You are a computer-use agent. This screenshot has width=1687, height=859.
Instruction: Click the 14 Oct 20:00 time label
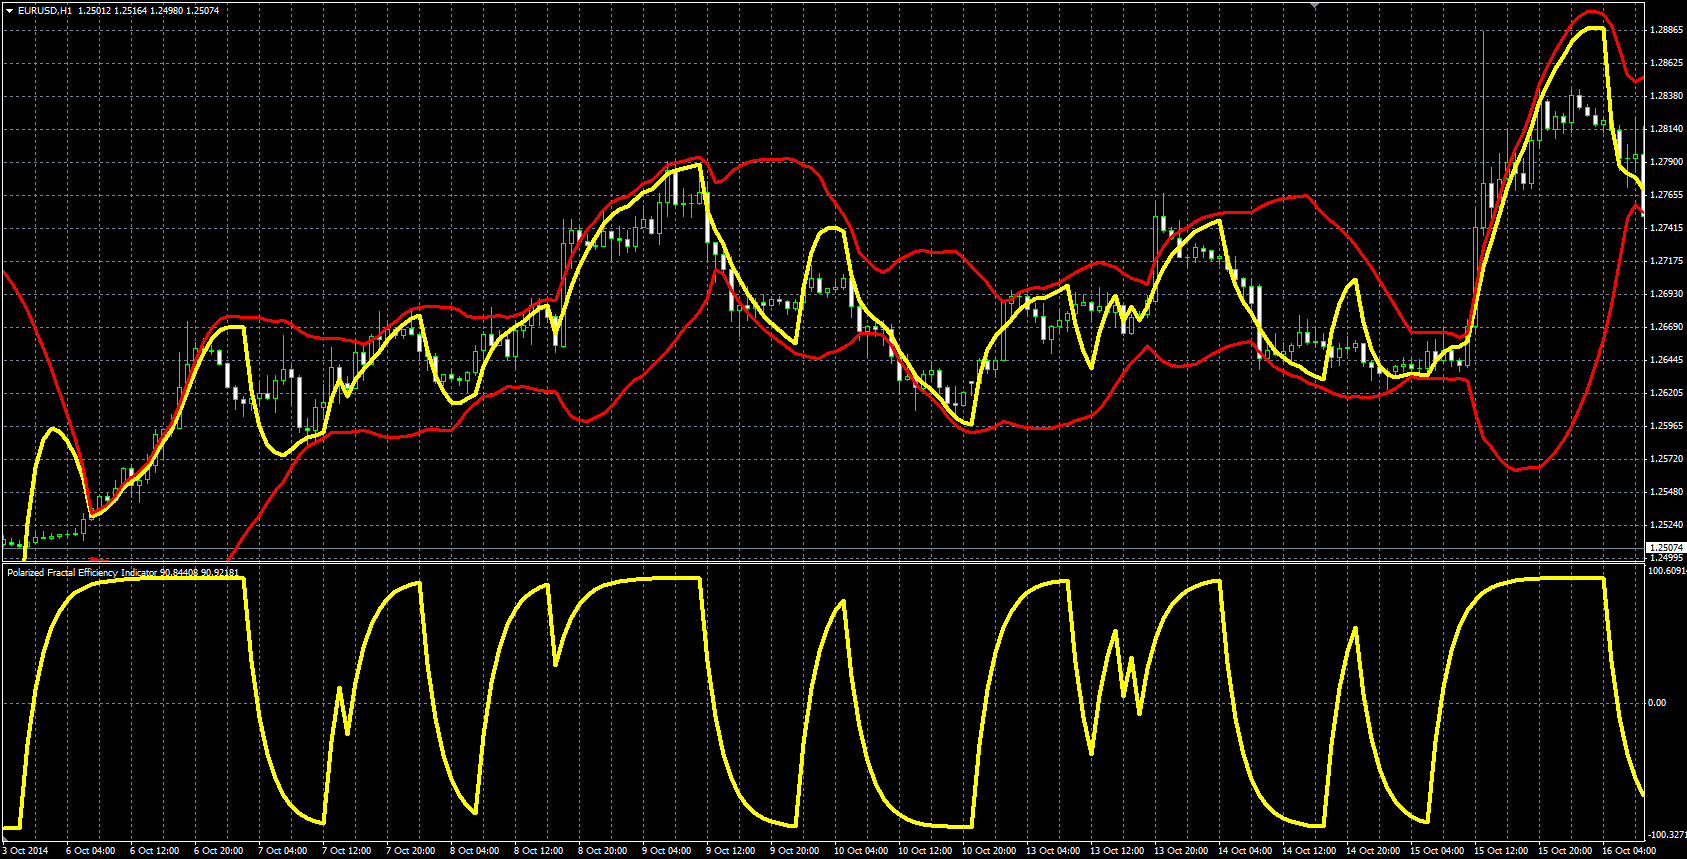(1373, 851)
